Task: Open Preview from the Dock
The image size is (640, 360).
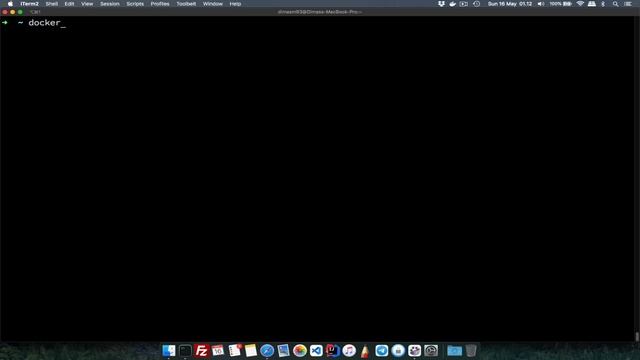Action: pyautogui.click(x=283, y=350)
